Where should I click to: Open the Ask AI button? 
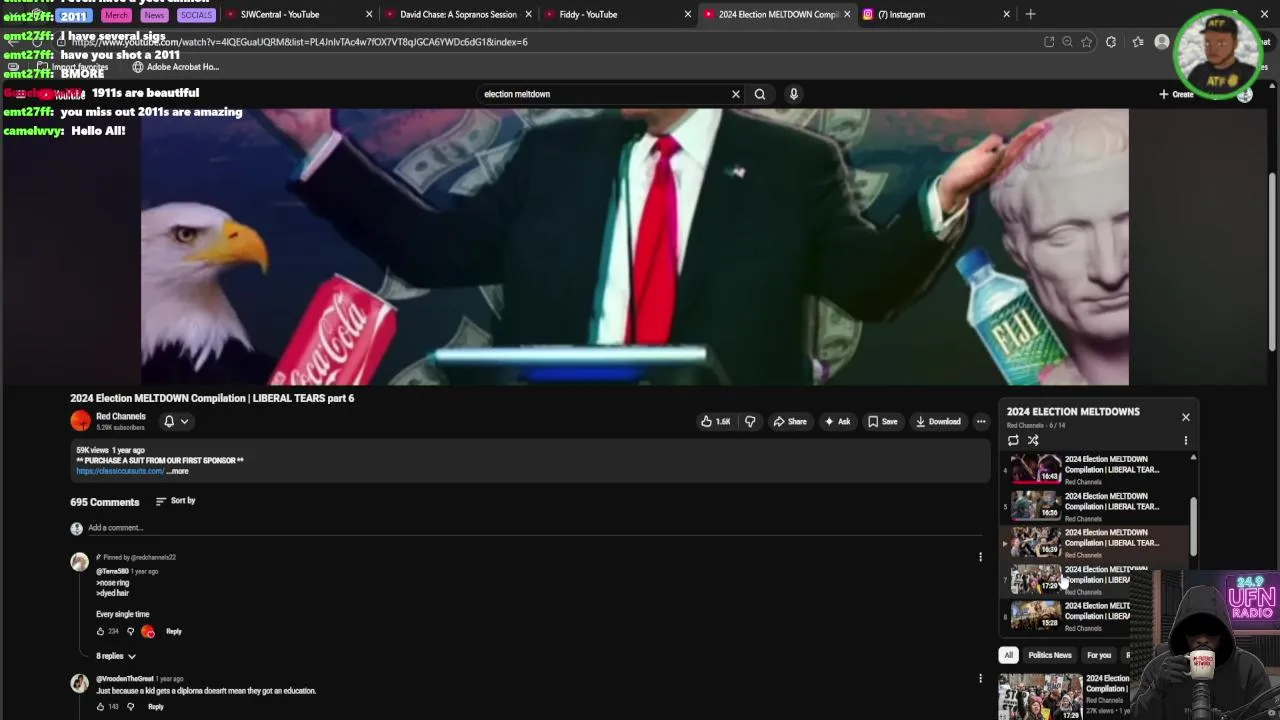[837, 421]
